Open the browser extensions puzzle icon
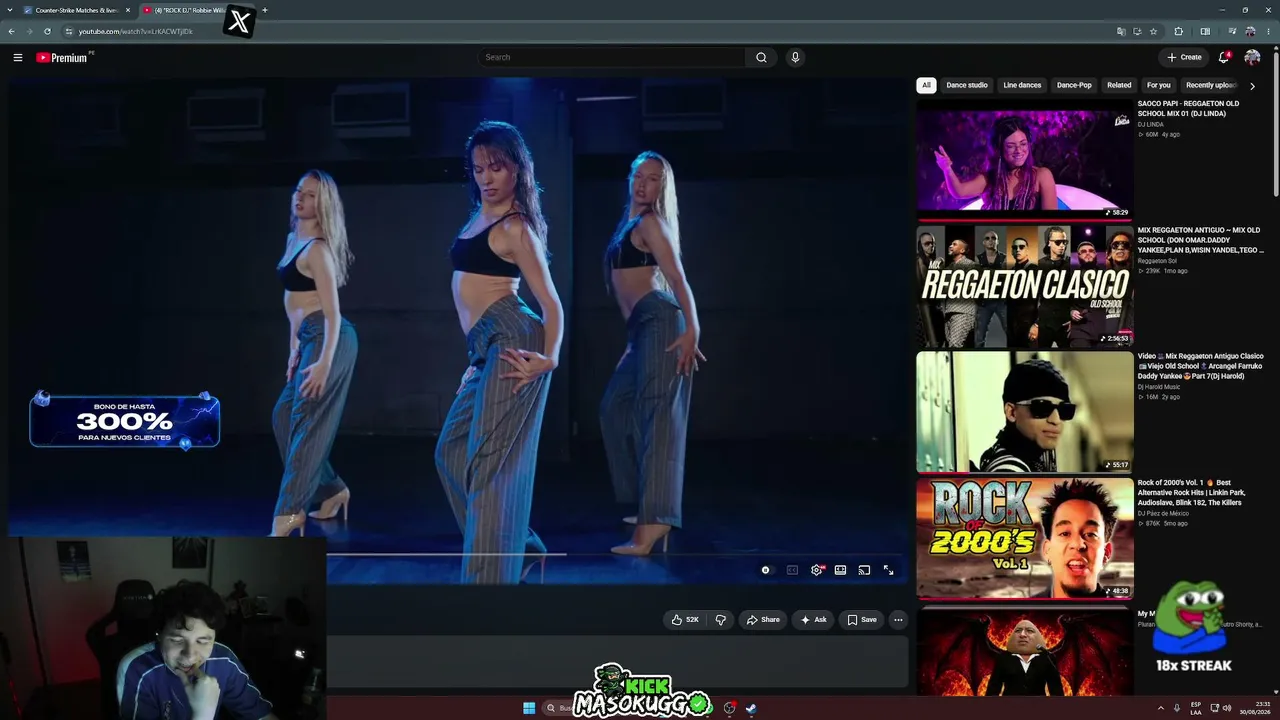 point(1178,31)
